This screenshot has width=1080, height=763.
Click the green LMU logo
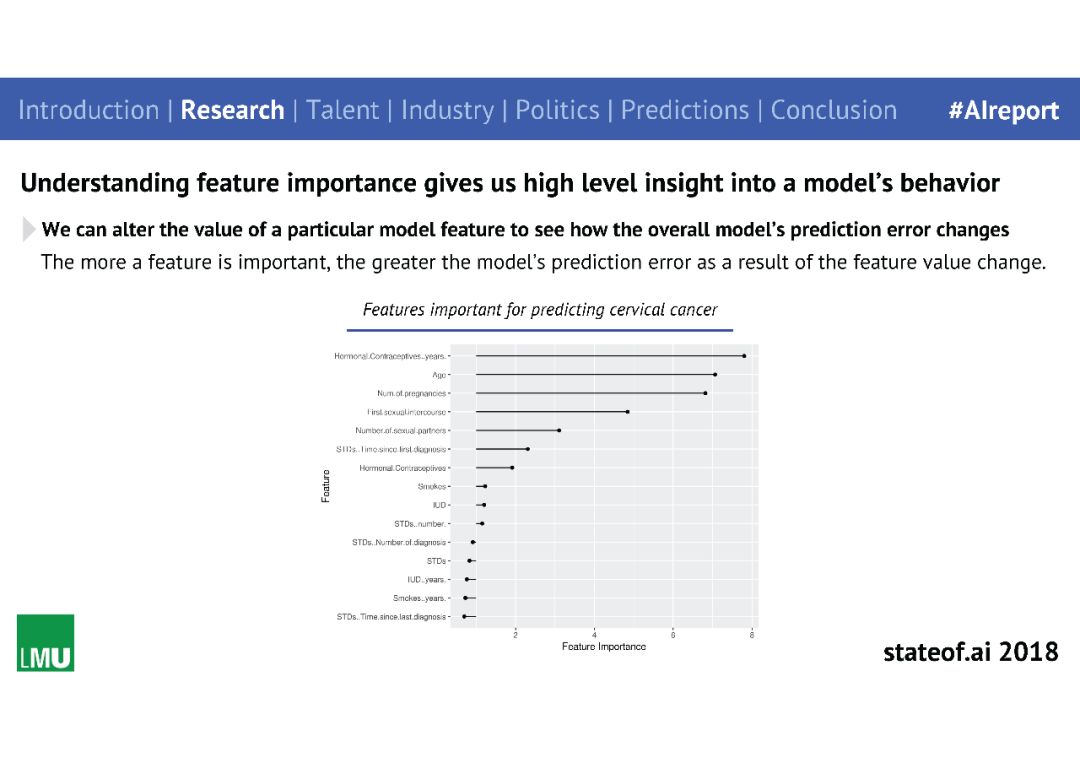[x=45, y=642]
